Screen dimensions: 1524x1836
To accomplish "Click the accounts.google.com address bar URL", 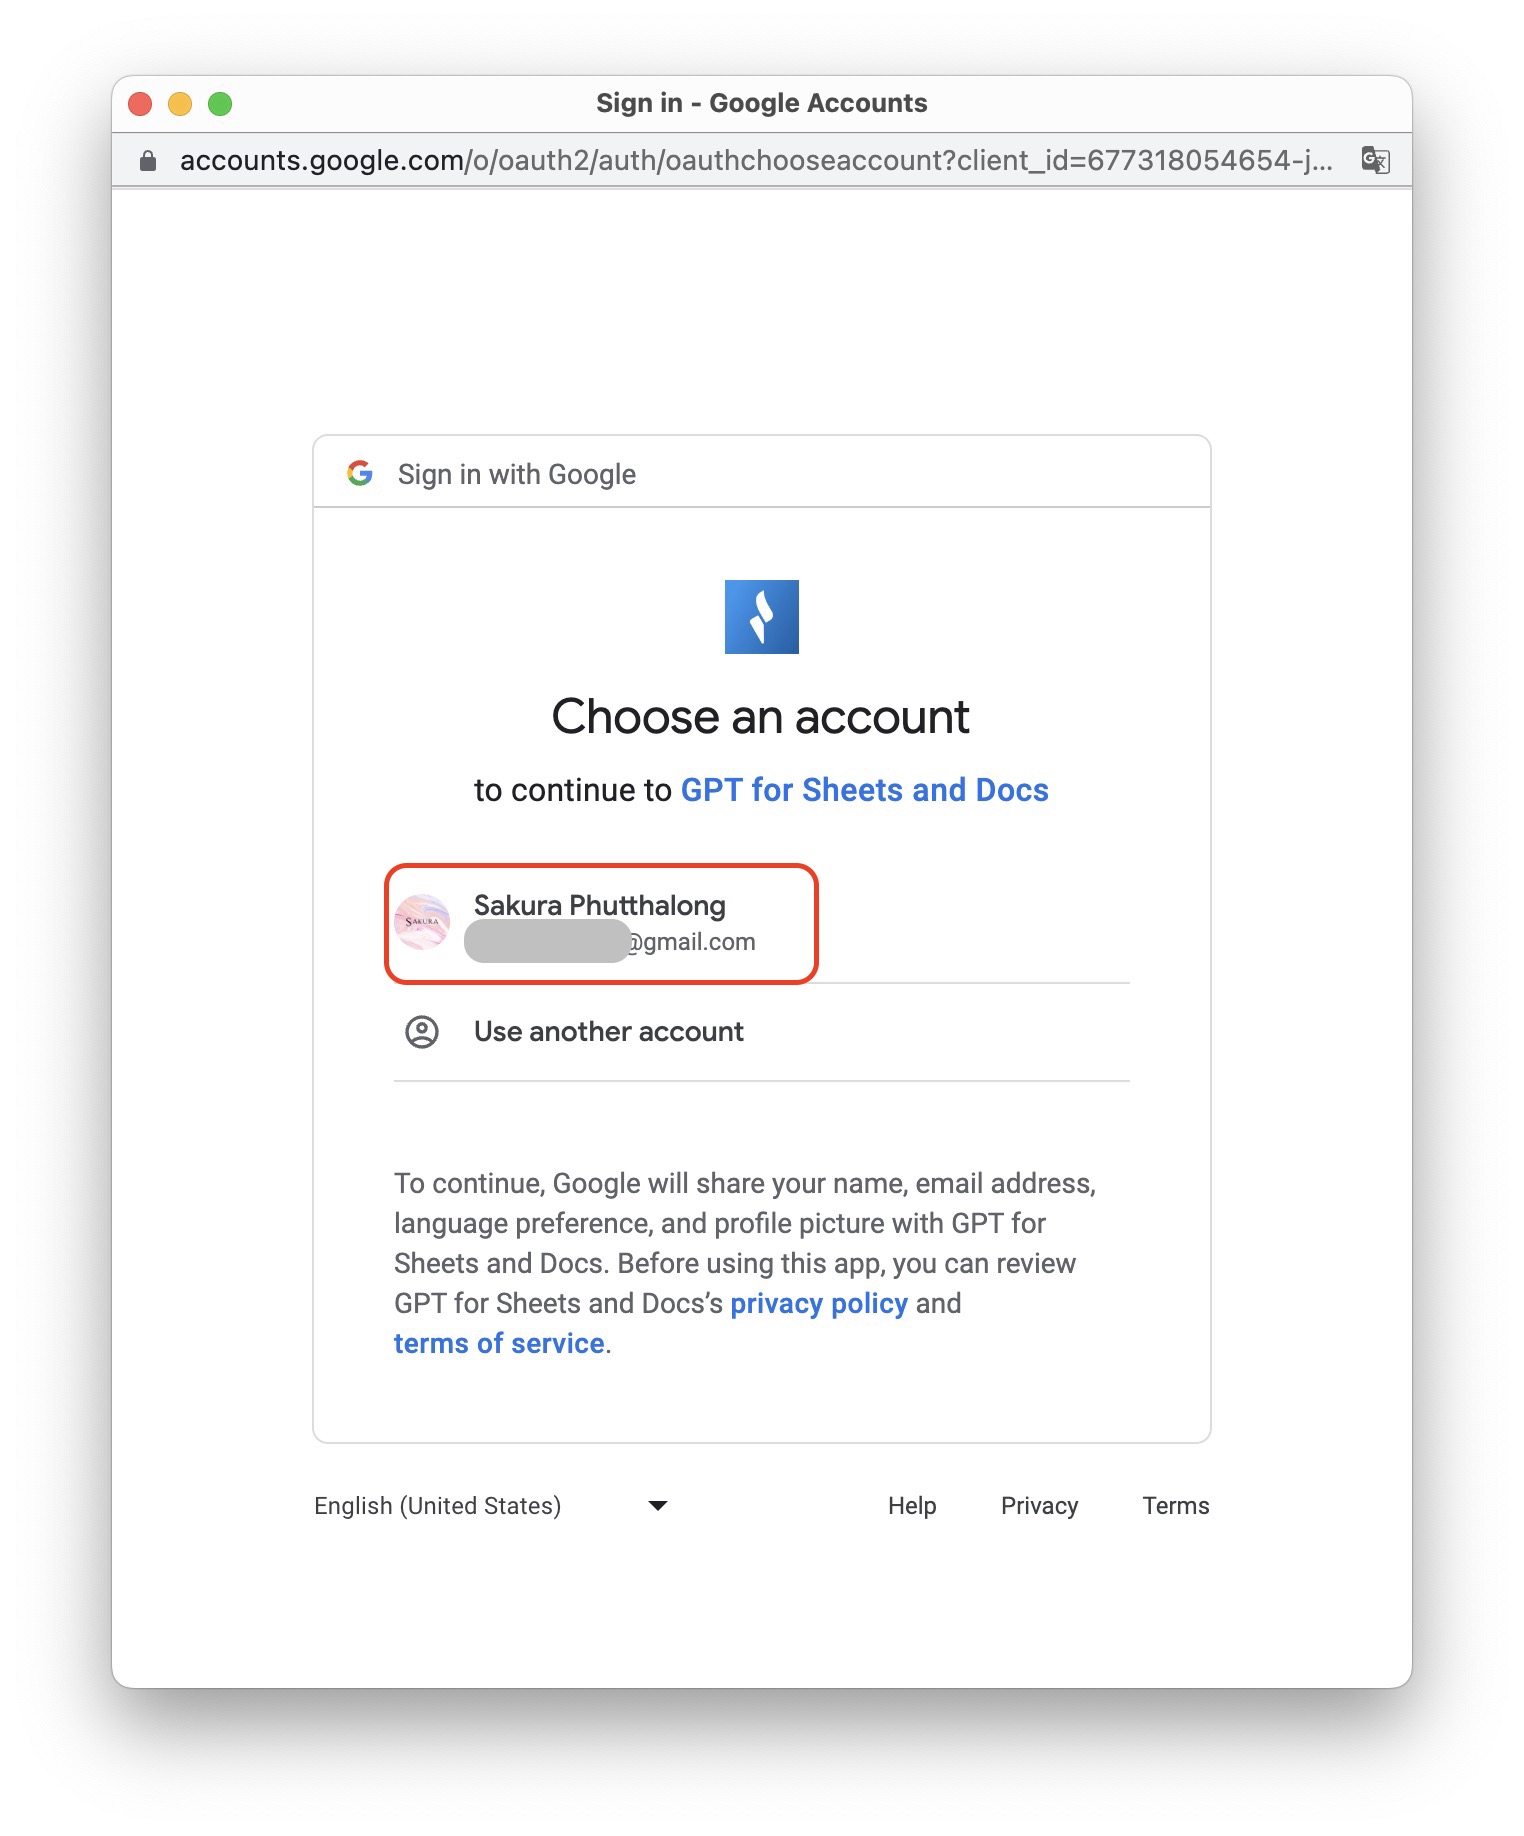I will pyautogui.click(x=755, y=160).
